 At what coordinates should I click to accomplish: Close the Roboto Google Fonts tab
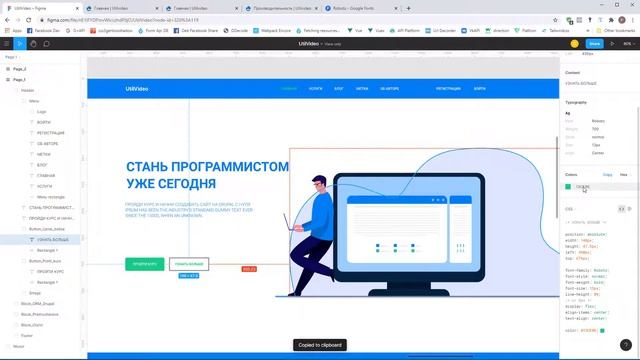coord(396,8)
